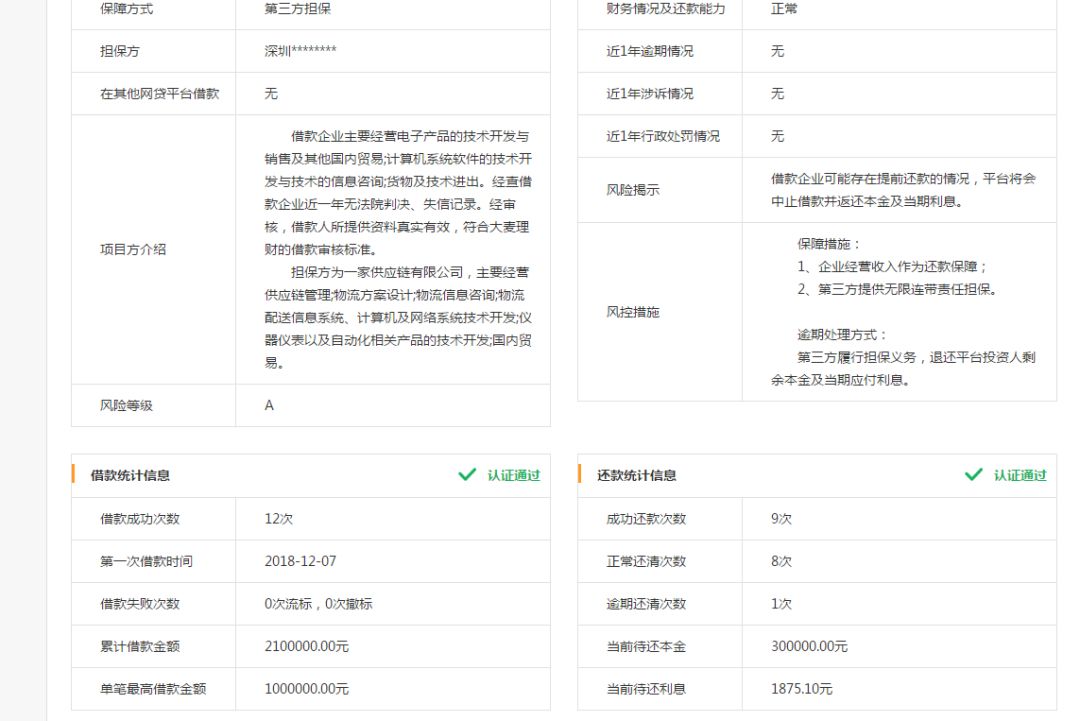Click the 成功还款次数 value 9次
The image size is (1080, 721).
click(781, 519)
